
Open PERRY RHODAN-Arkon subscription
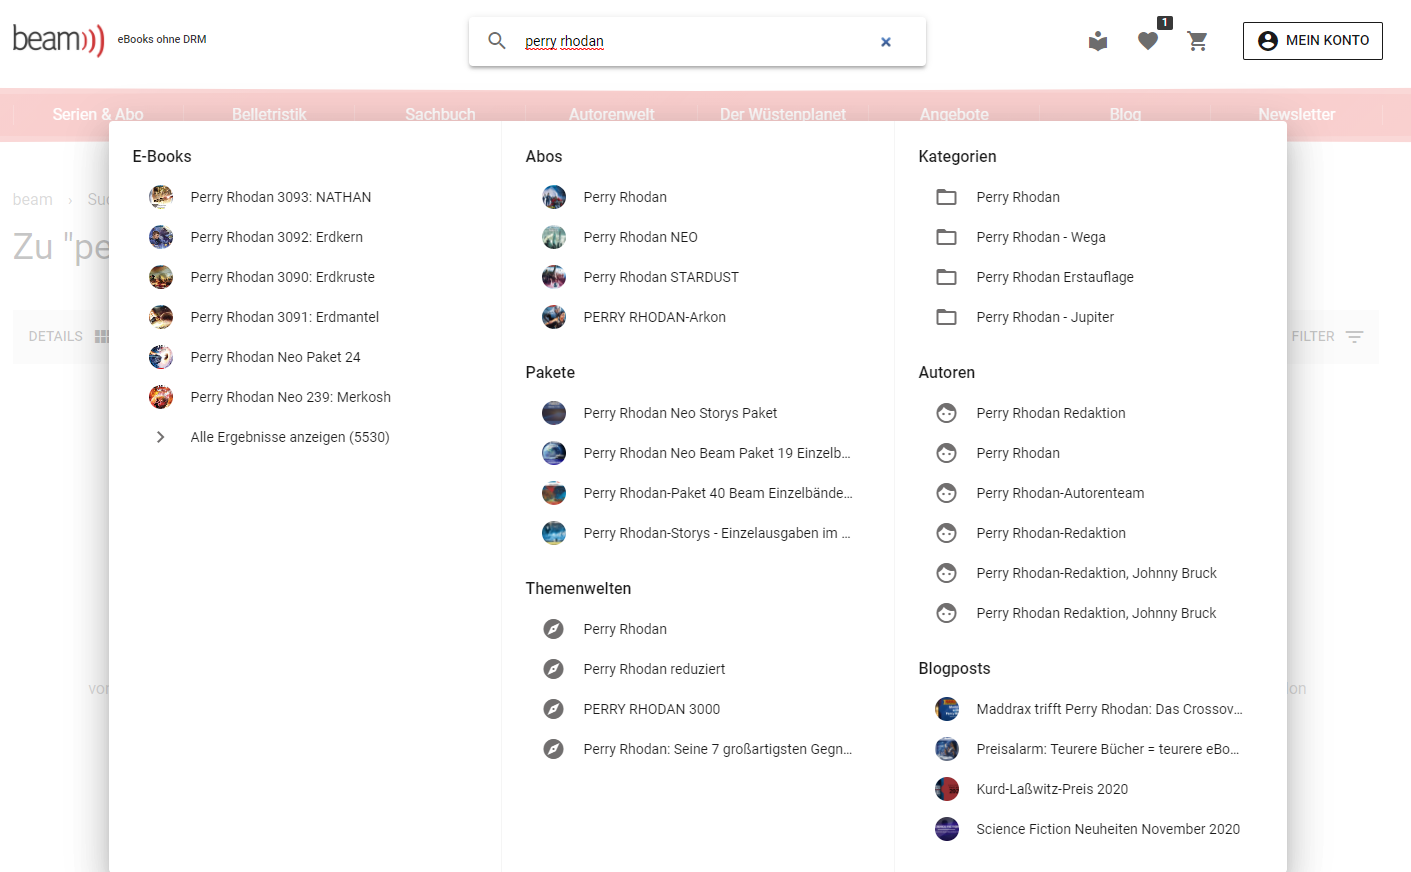(654, 317)
